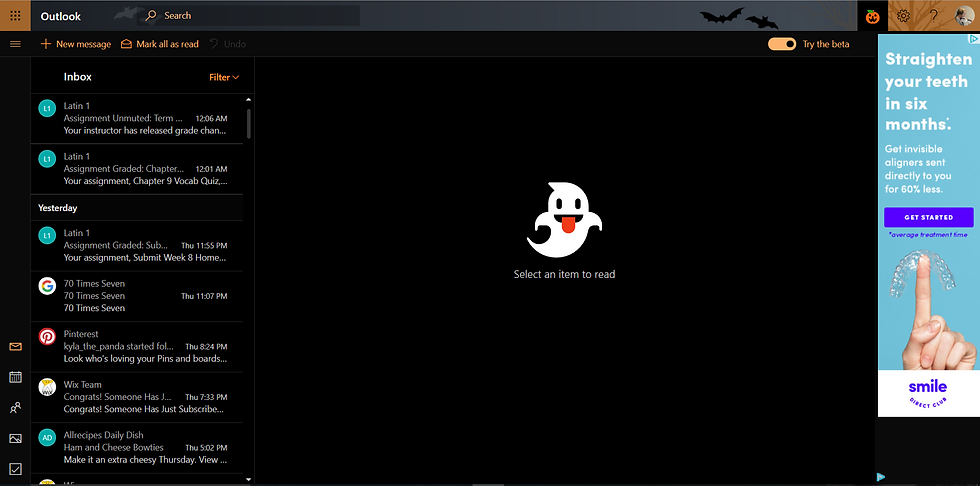Open the account profile picture

(965, 16)
